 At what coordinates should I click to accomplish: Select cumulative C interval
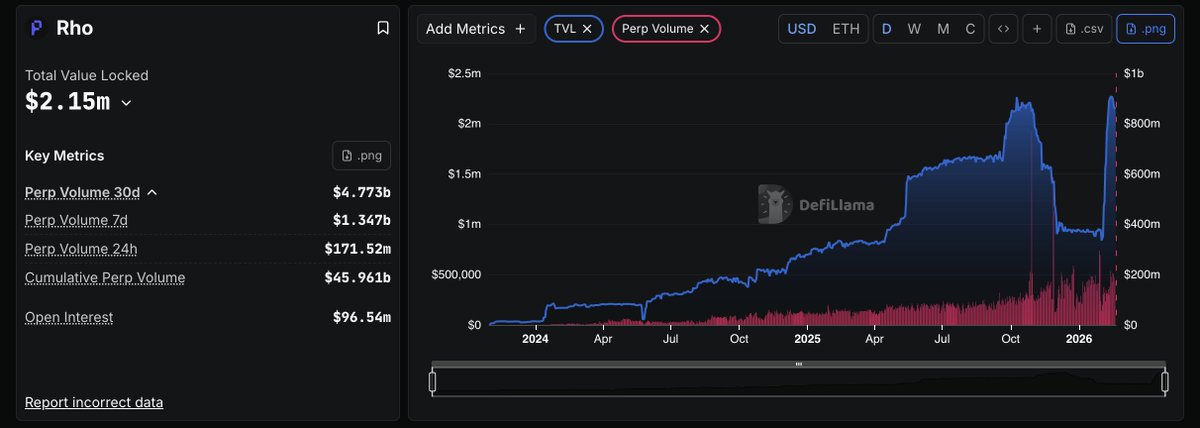click(970, 29)
